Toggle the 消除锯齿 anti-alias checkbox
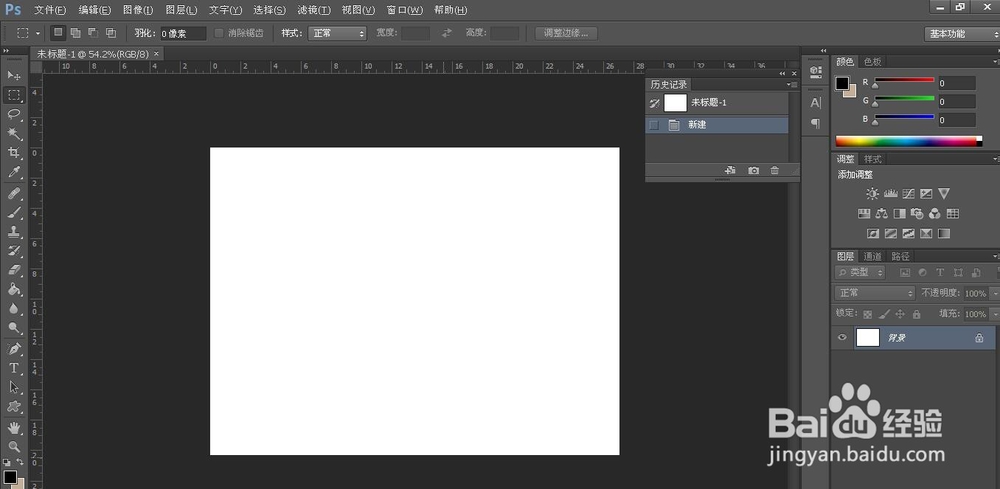 (219, 33)
